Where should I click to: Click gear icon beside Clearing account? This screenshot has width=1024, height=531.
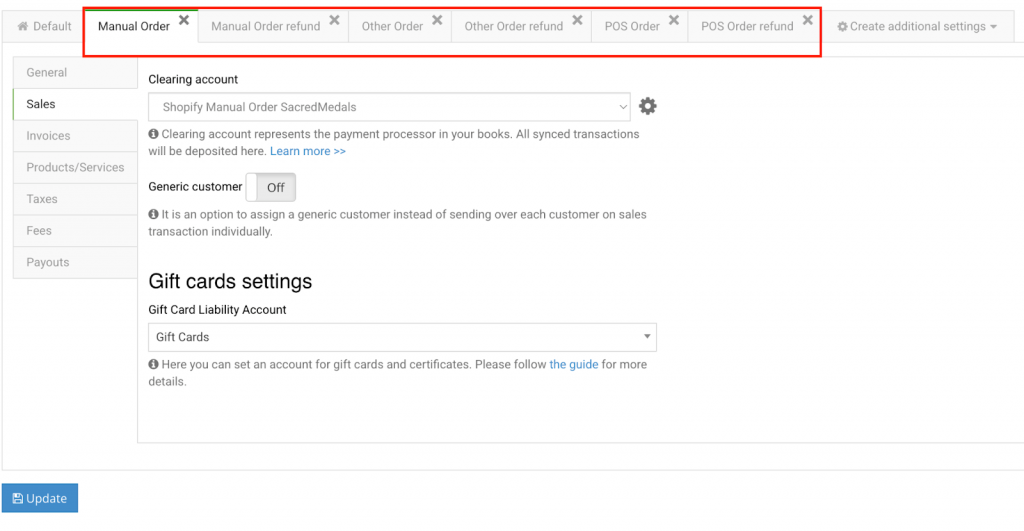pos(648,106)
